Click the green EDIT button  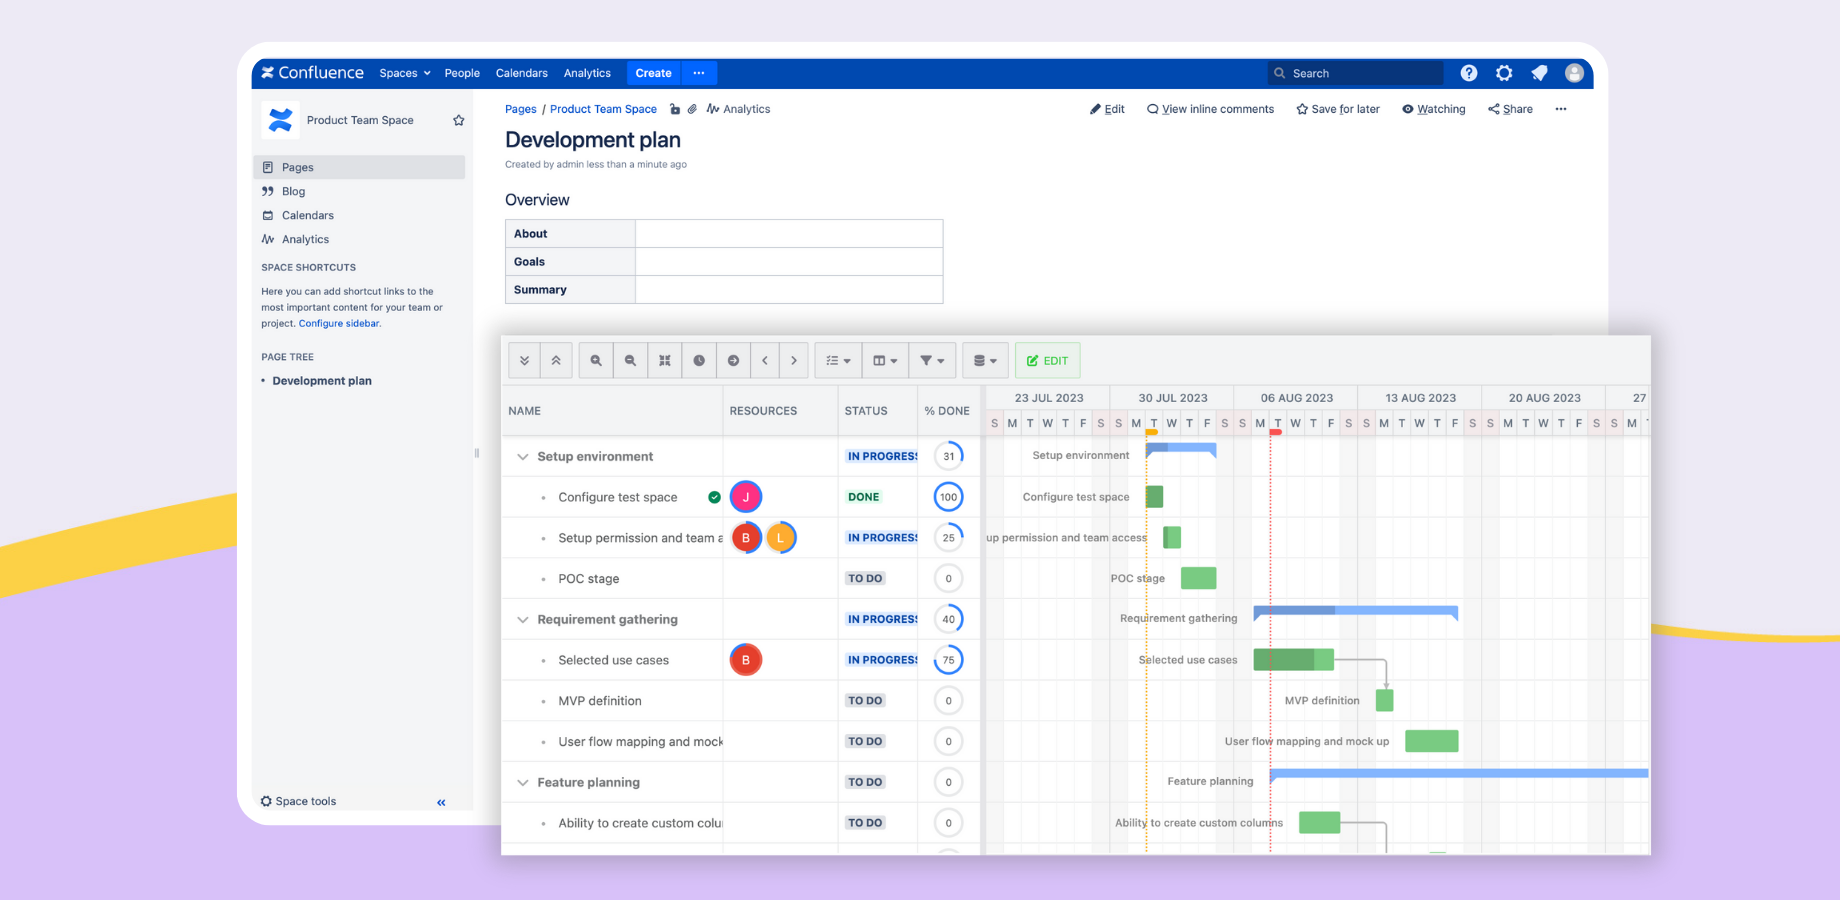tap(1047, 360)
